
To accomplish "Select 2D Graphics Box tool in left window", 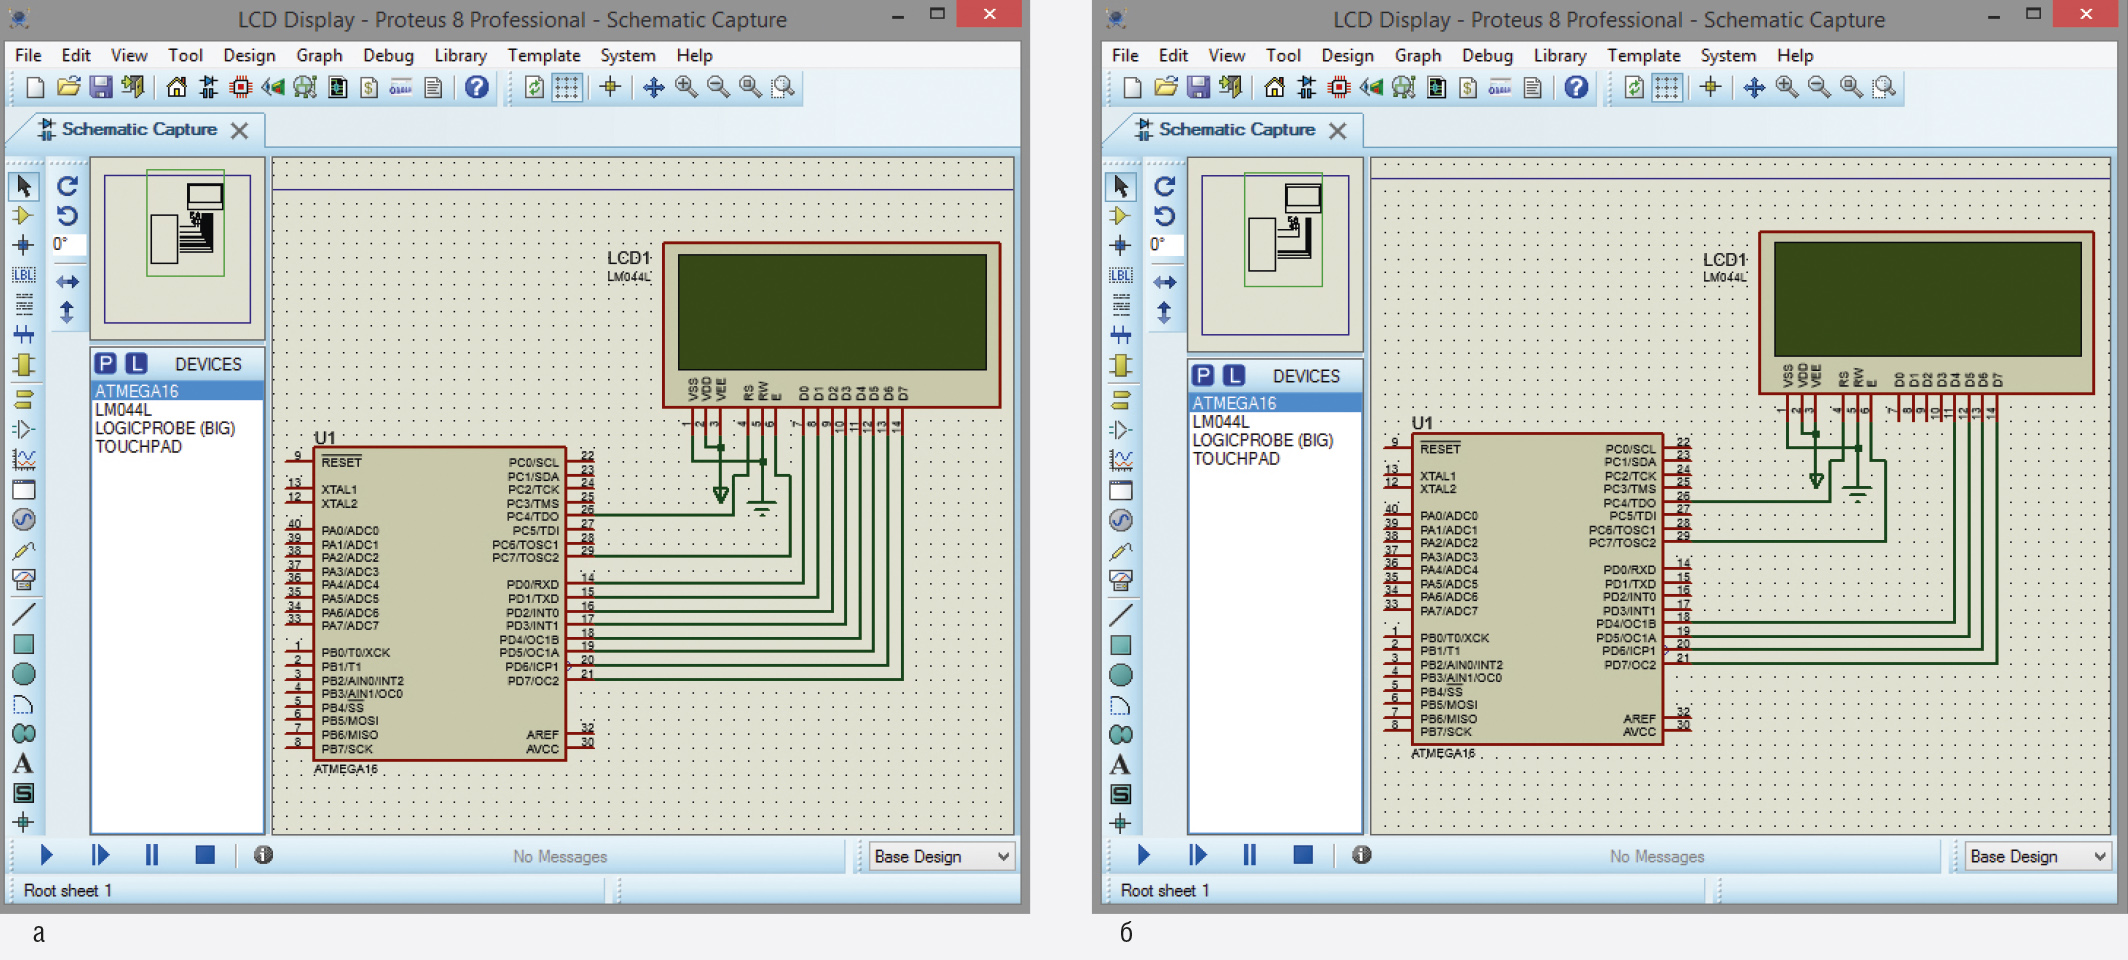I will (24, 644).
